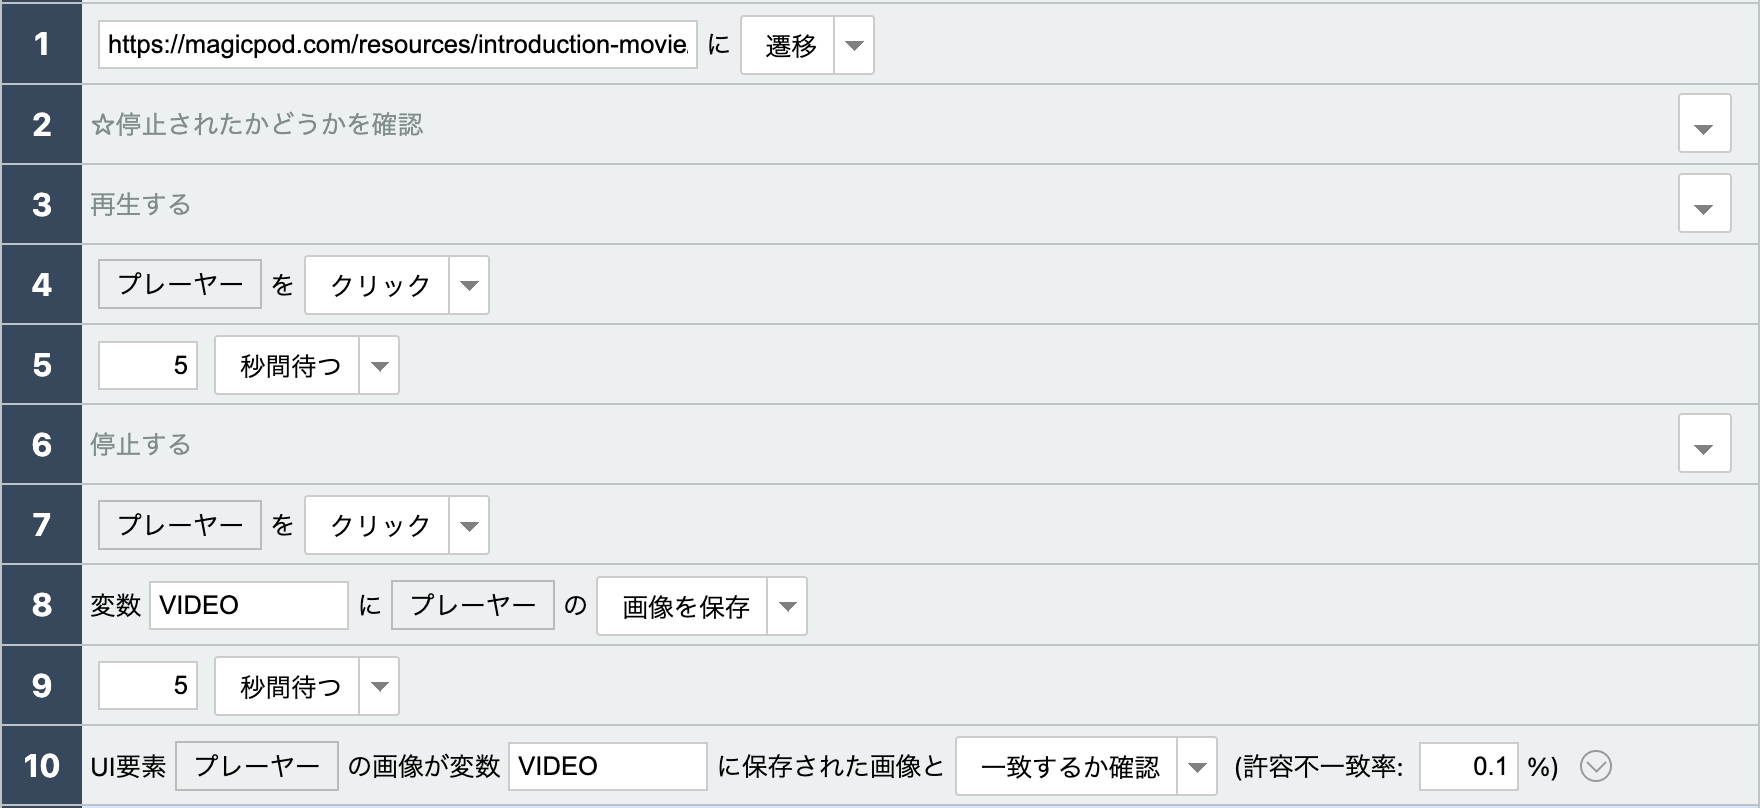Select step number 4 row handle
Image resolution: width=1764 pixels, height=808 pixels.
tap(41, 284)
